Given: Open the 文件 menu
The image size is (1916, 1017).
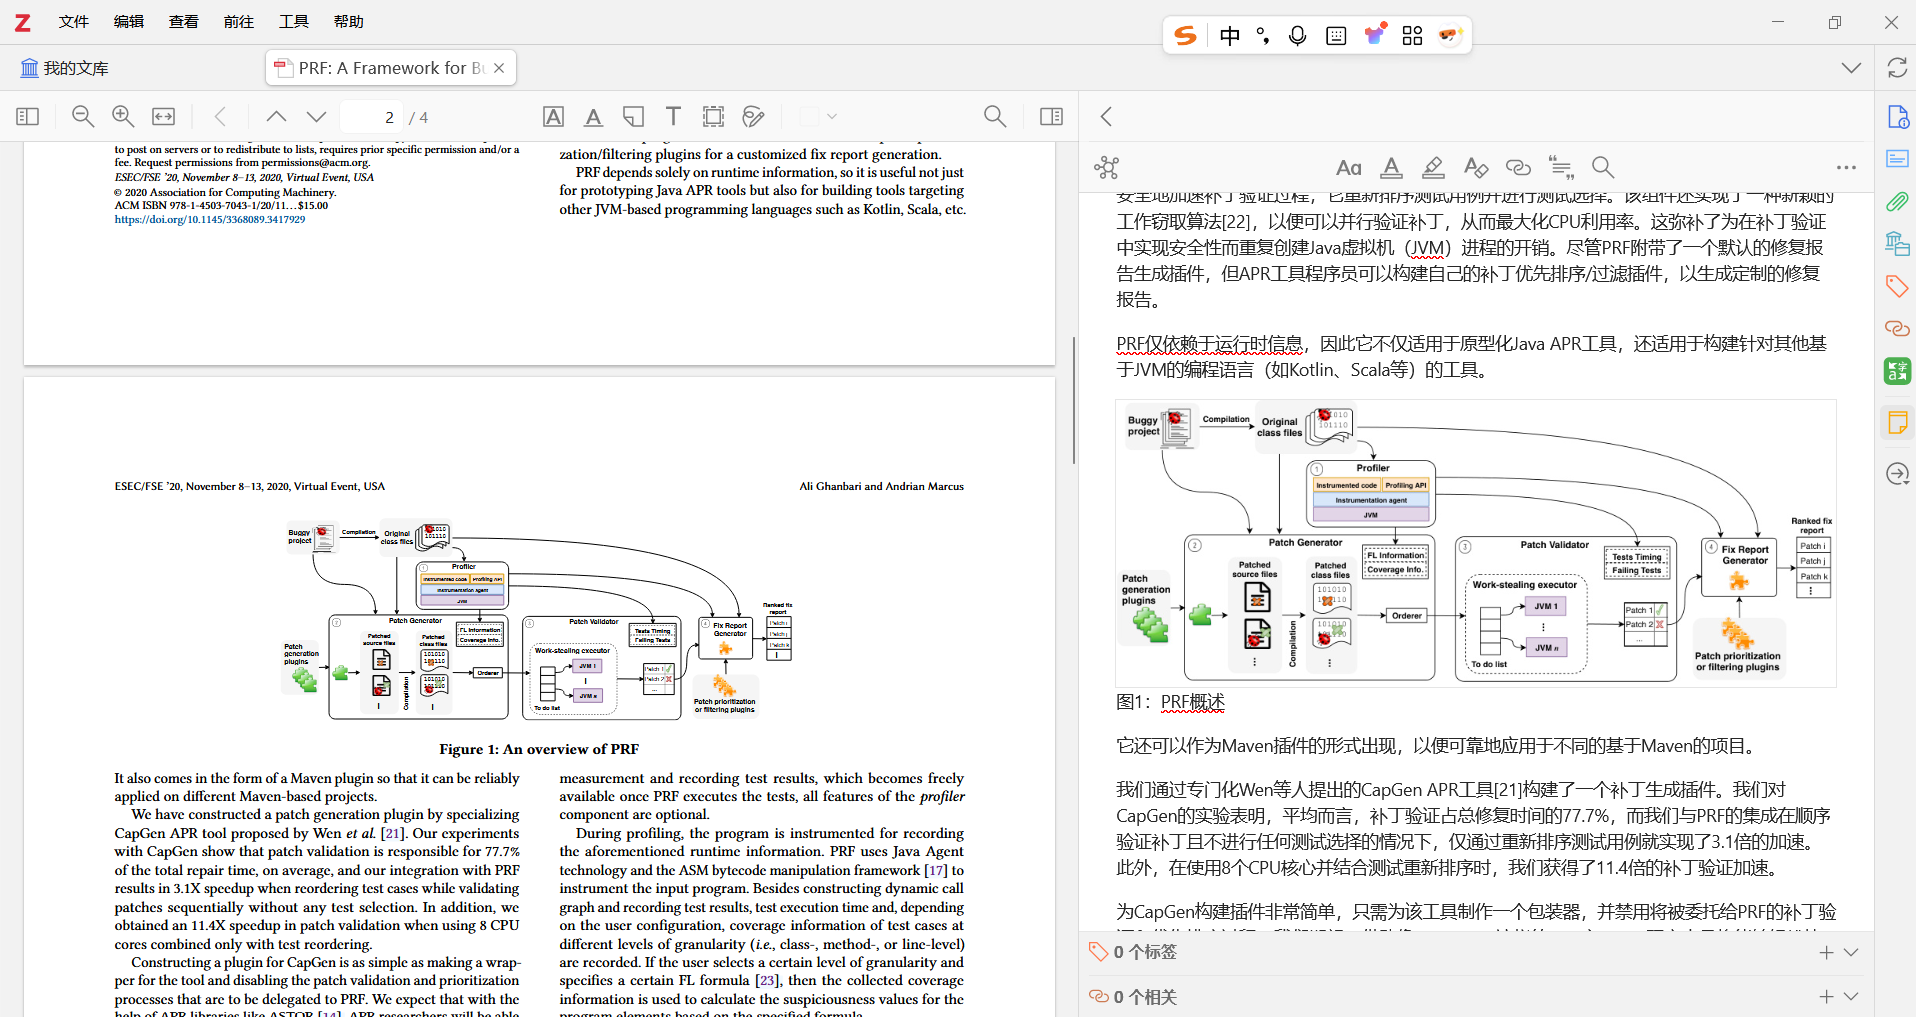Looking at the screenshot, I should [74, 22].
